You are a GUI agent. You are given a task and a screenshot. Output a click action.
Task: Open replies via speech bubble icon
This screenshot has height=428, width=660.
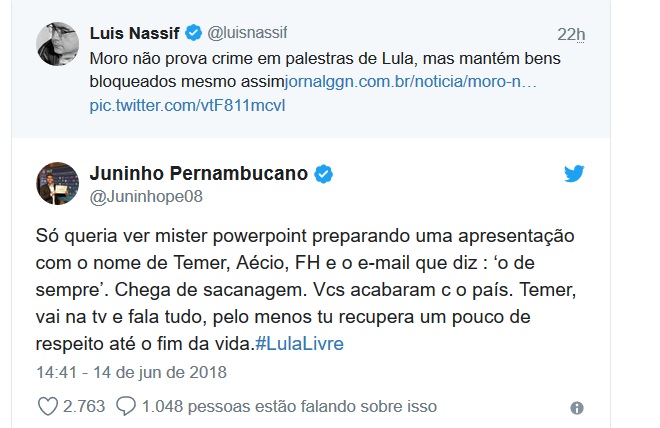[x=126, y=406]
